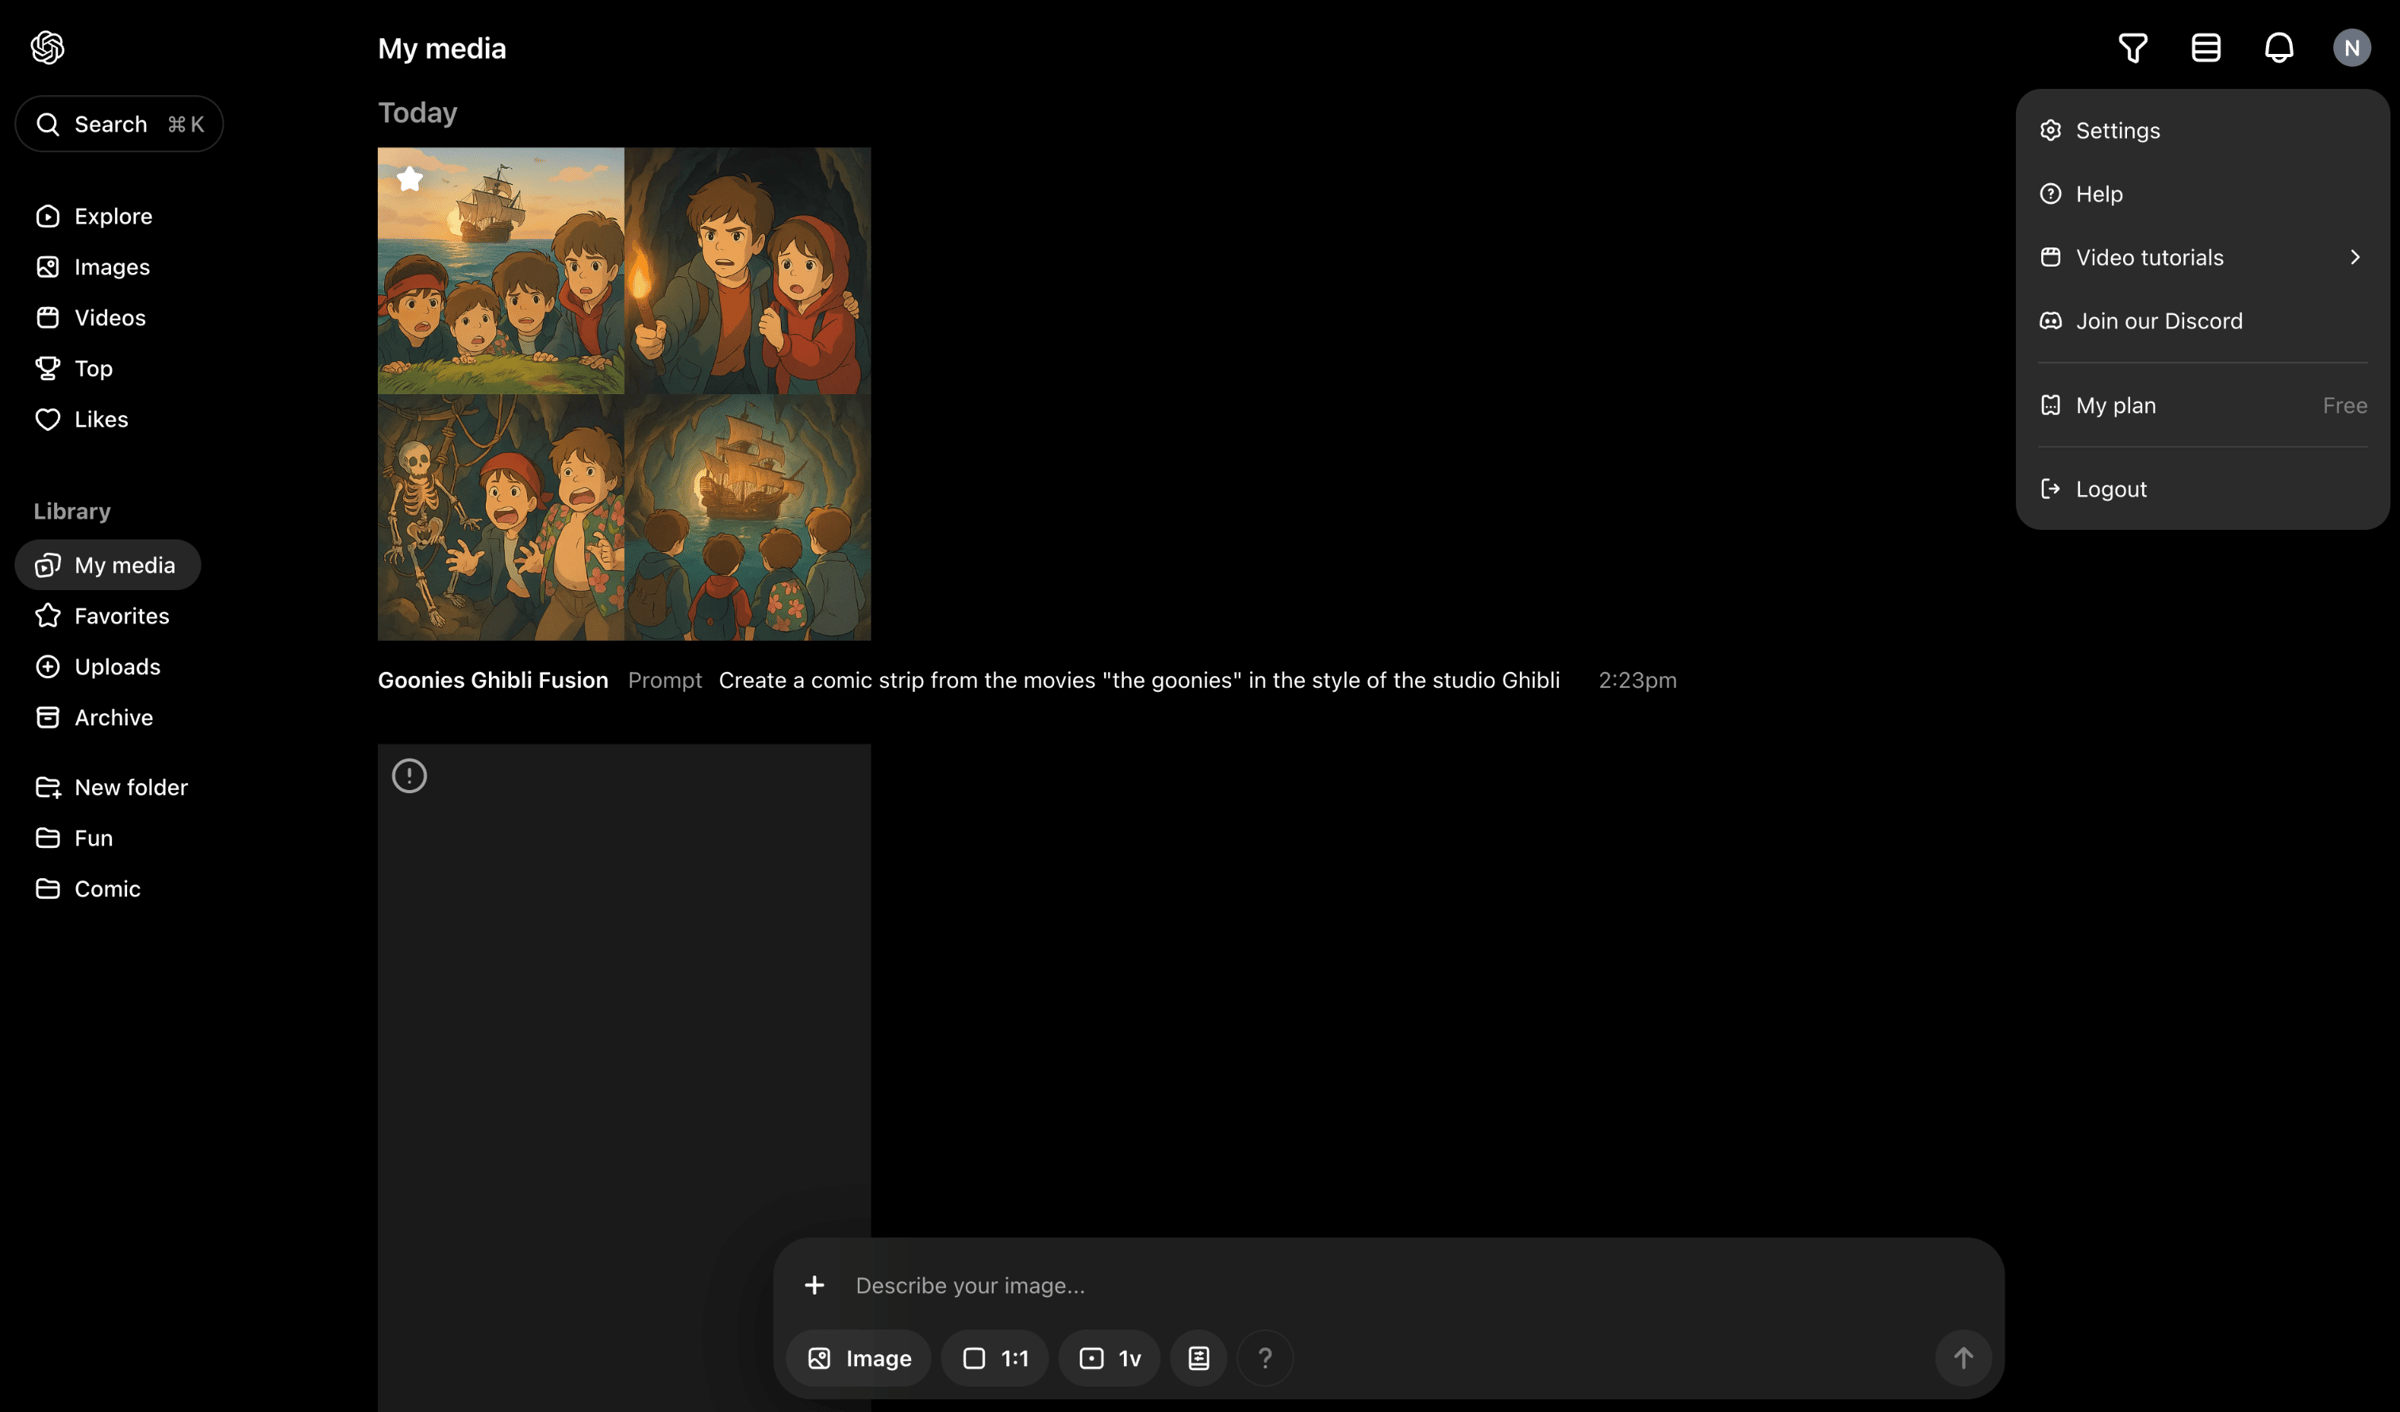This screenshot has width=2400, height=1412.
Task: Go to Top in sidebar
Action: (x=74, y=369)
